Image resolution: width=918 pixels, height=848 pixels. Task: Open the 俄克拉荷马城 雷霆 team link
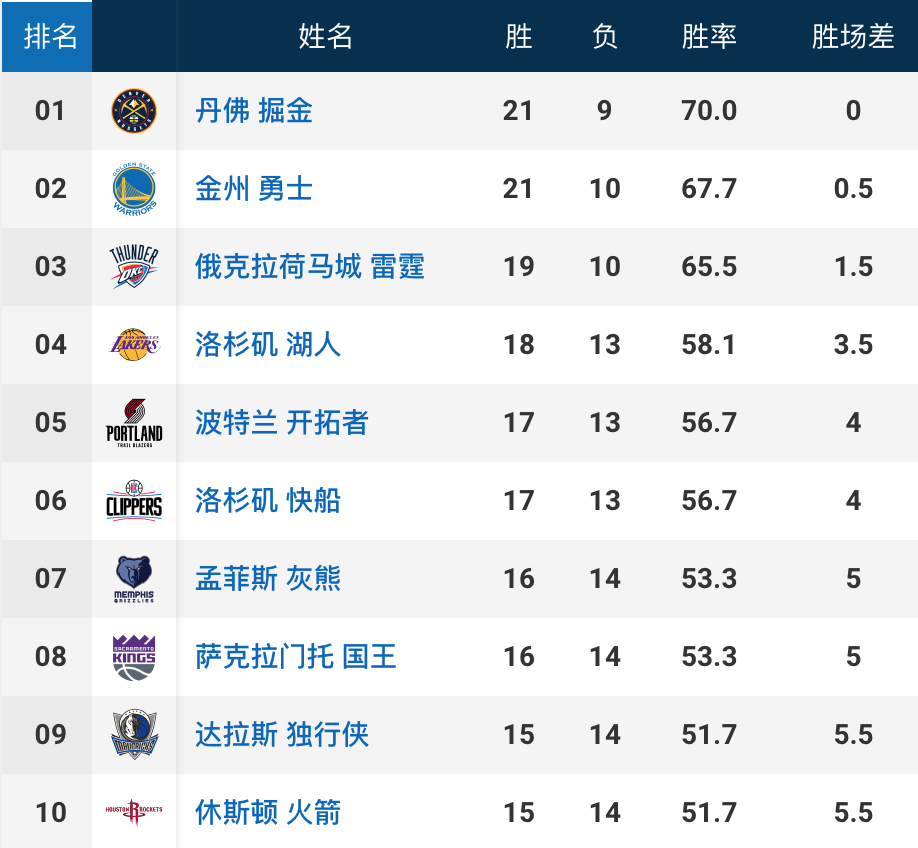pos(310,267)
